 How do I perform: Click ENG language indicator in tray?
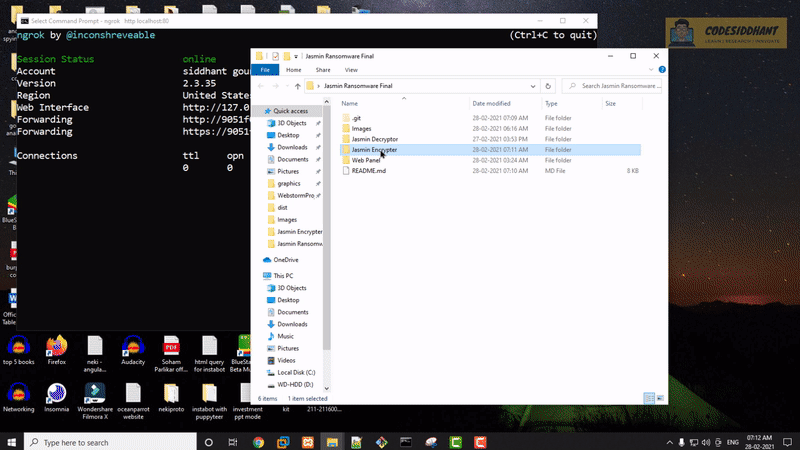click(733, 442)
